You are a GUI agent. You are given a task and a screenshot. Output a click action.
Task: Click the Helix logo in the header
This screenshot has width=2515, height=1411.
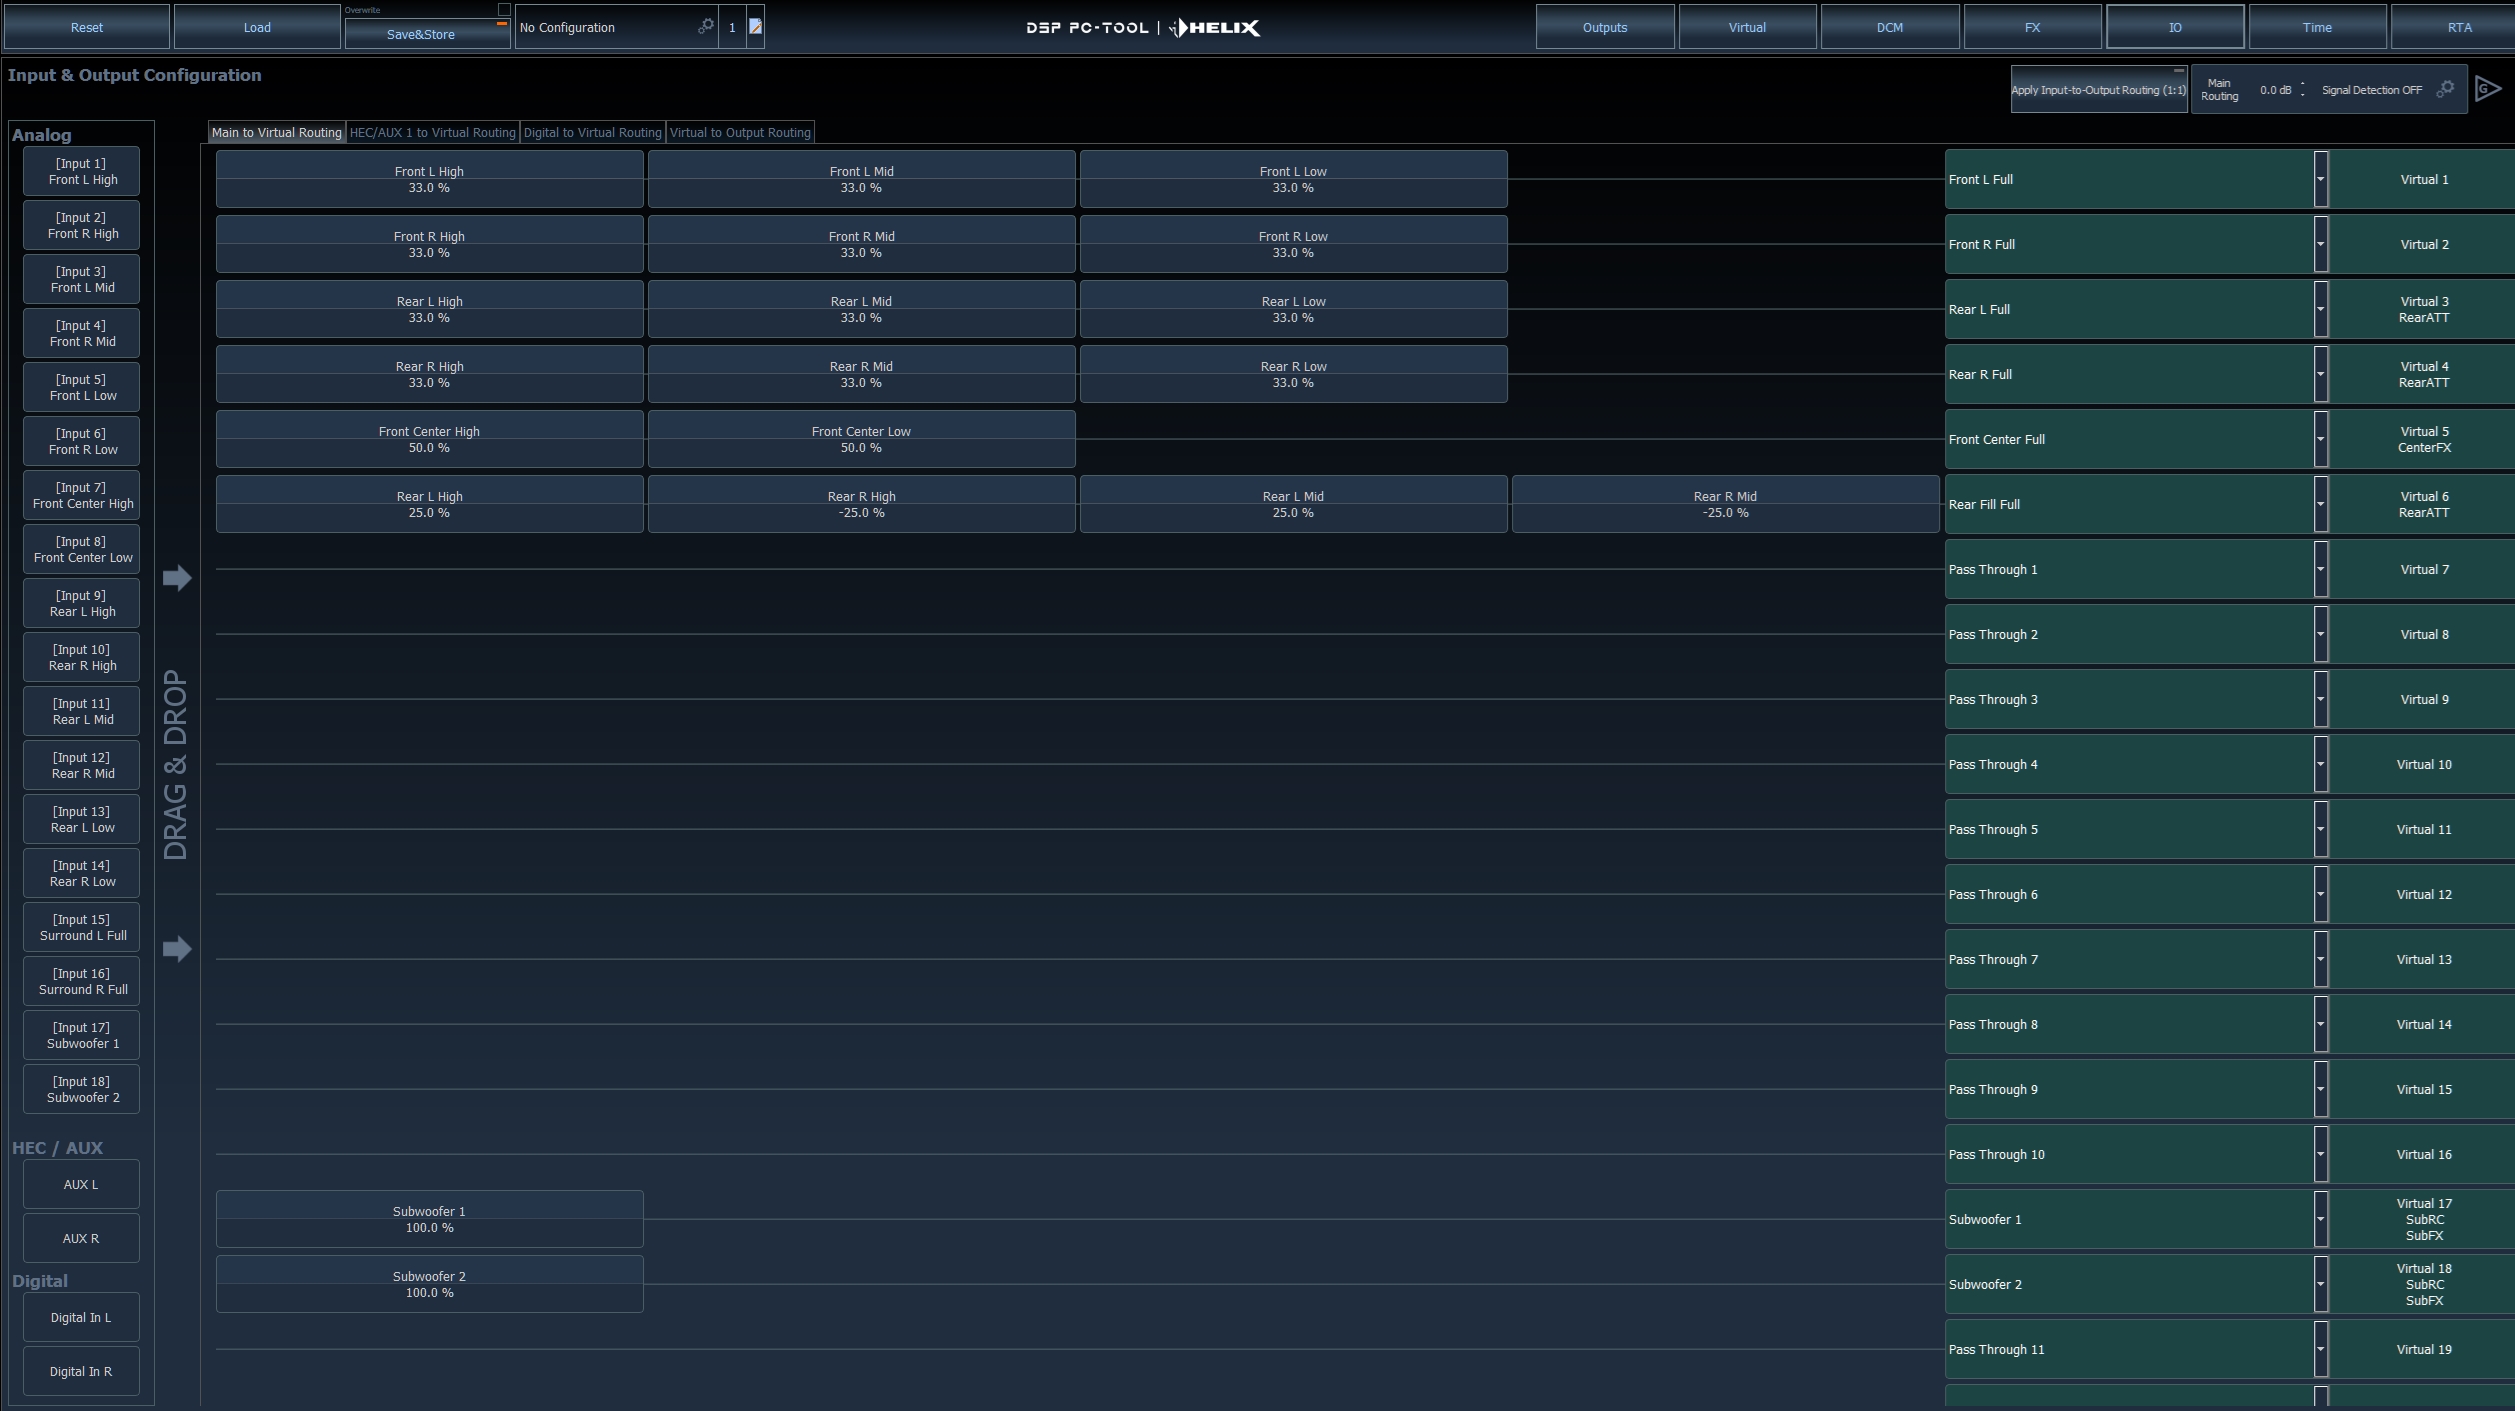pos(1216,28)
